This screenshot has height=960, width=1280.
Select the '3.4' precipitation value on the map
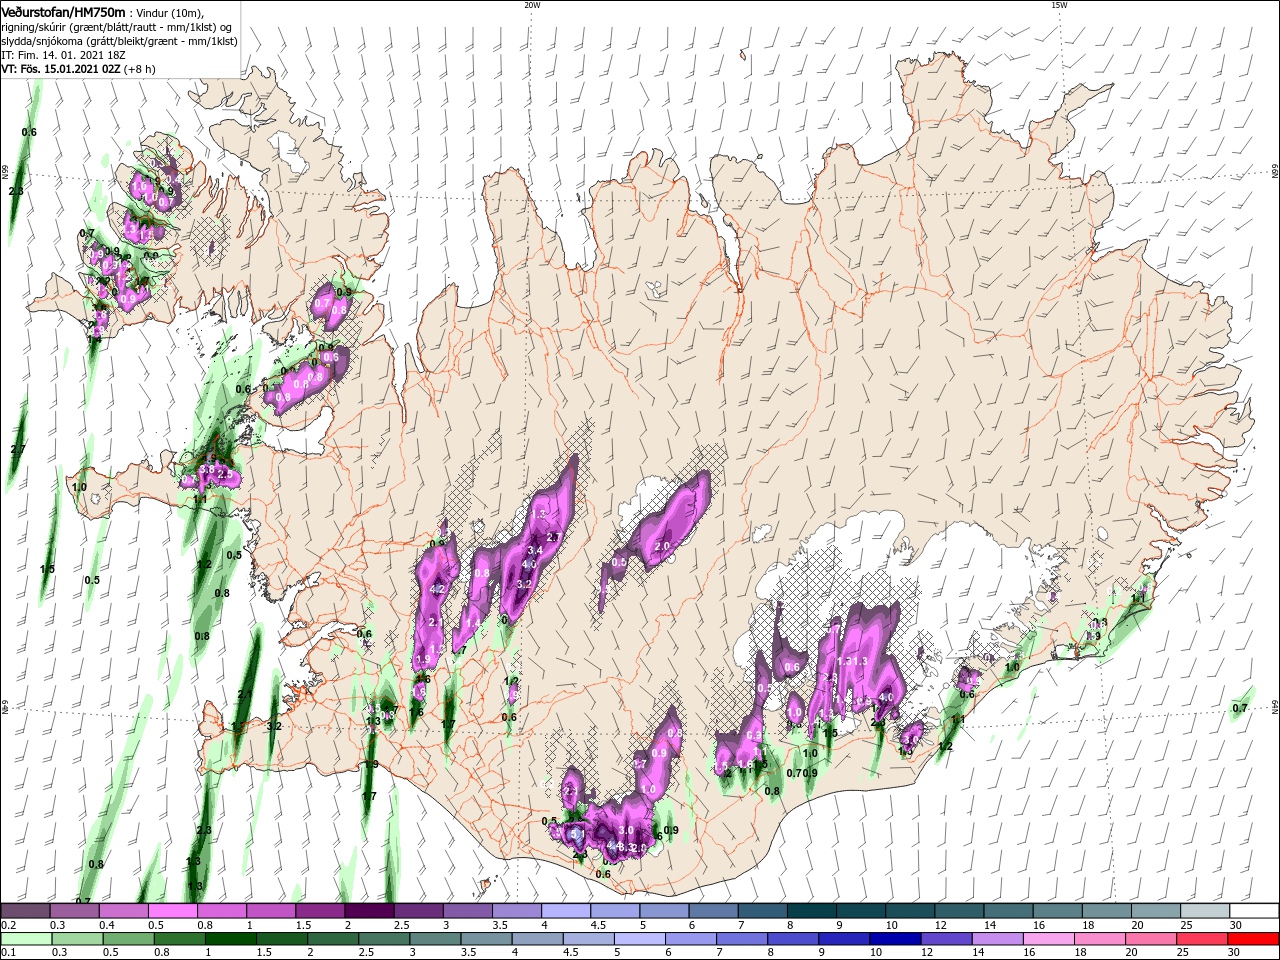click(x=535, y=550)
